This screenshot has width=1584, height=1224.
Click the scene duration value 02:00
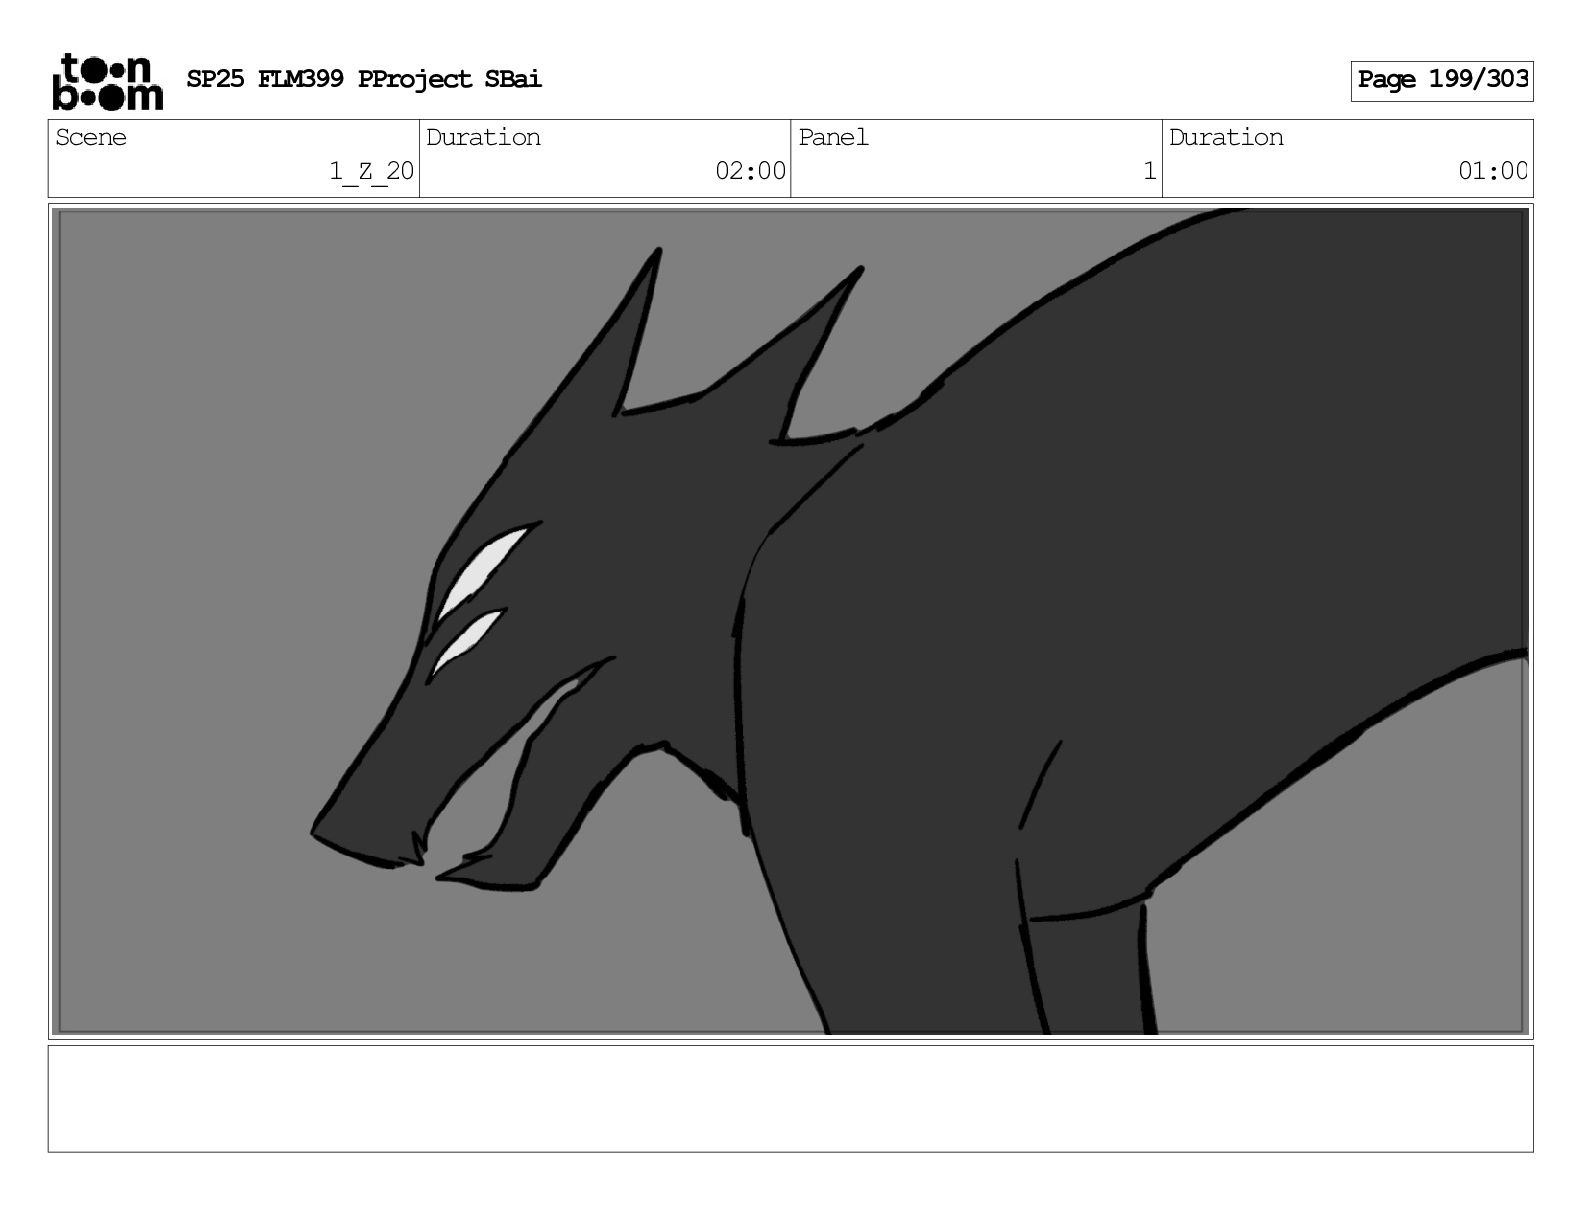751,171
